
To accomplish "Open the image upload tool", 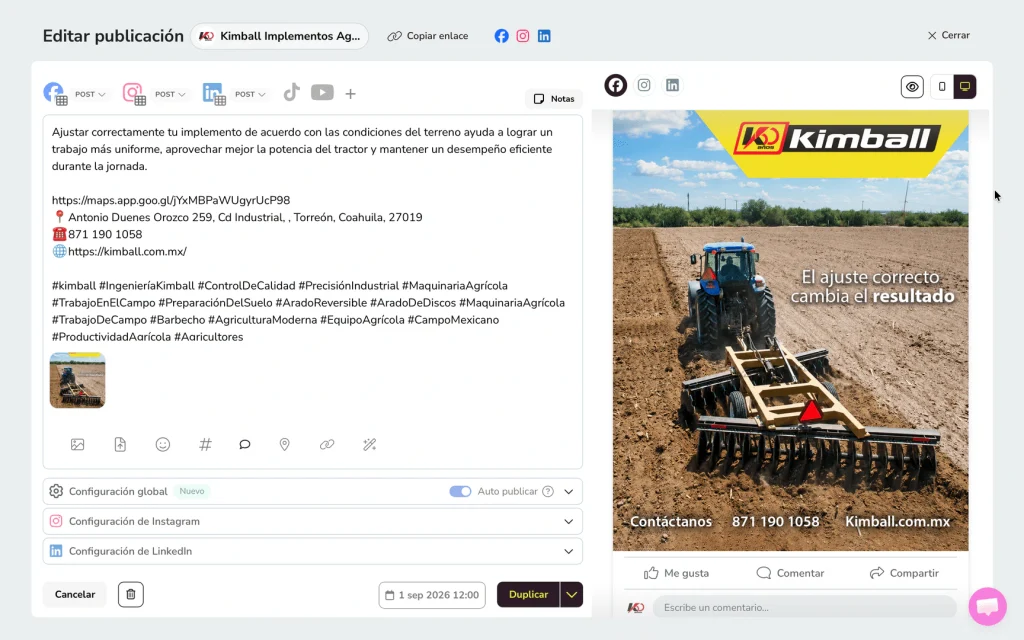I will (78, 445).
